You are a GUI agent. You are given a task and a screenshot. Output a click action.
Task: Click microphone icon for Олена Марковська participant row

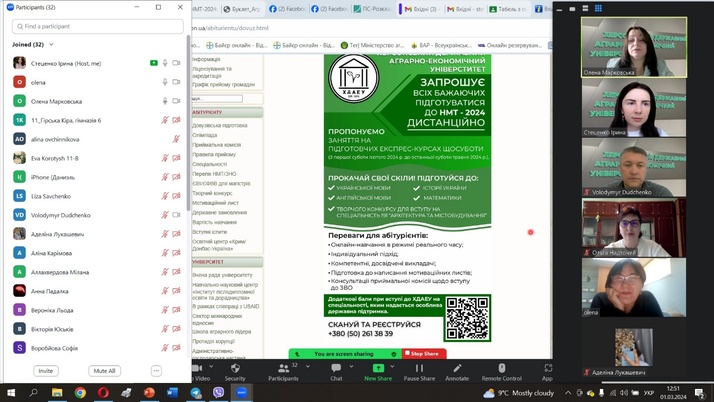point(165,101)
